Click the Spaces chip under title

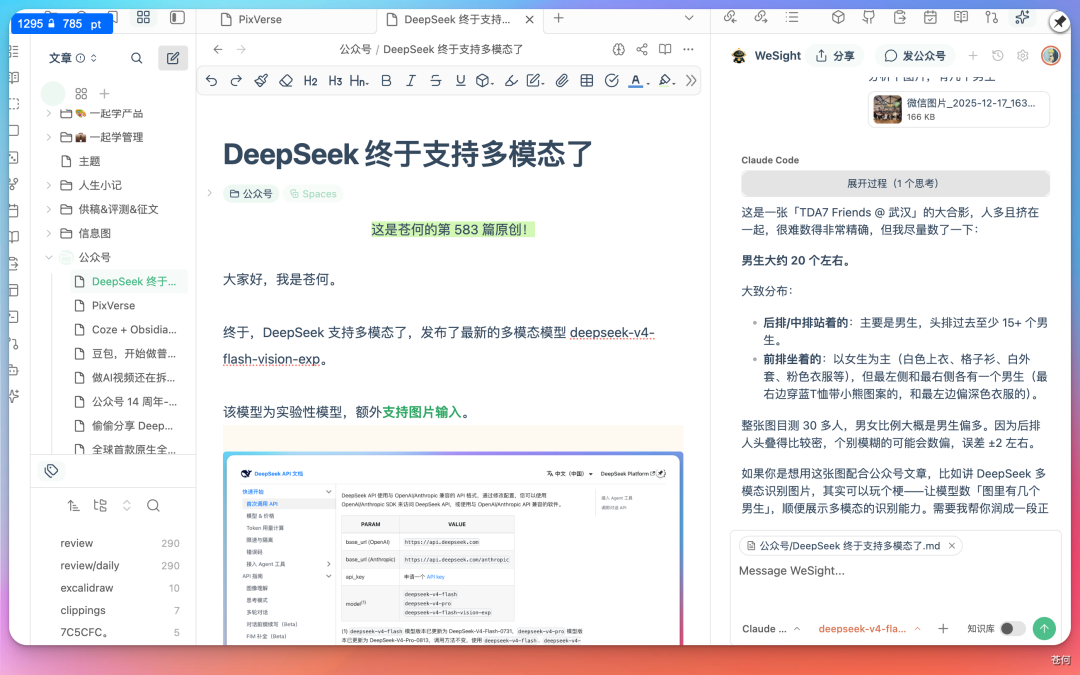pyautogui.click(x=313, y=194)
